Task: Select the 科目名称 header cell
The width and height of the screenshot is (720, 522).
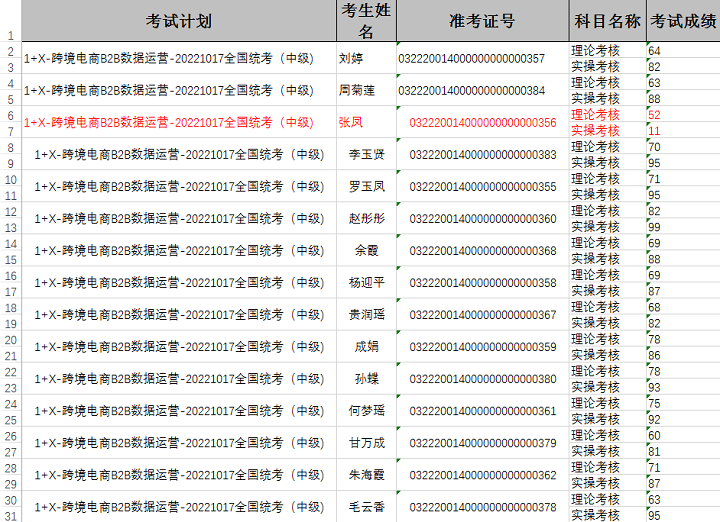Action: point(607,21)
